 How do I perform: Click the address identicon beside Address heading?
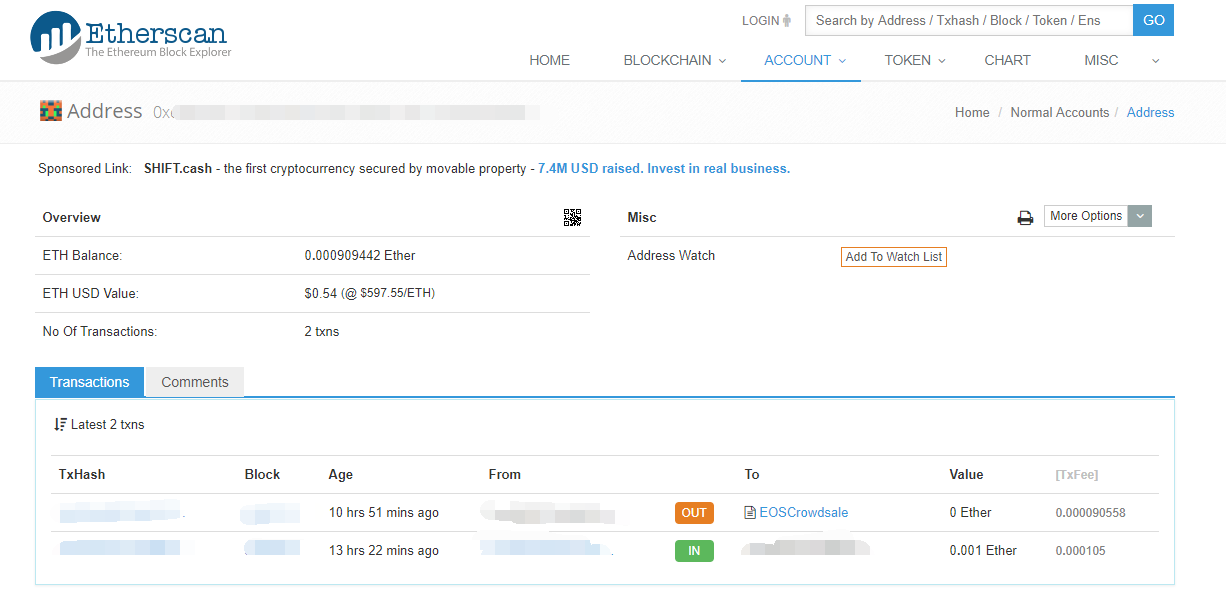(x=50, y=111)
